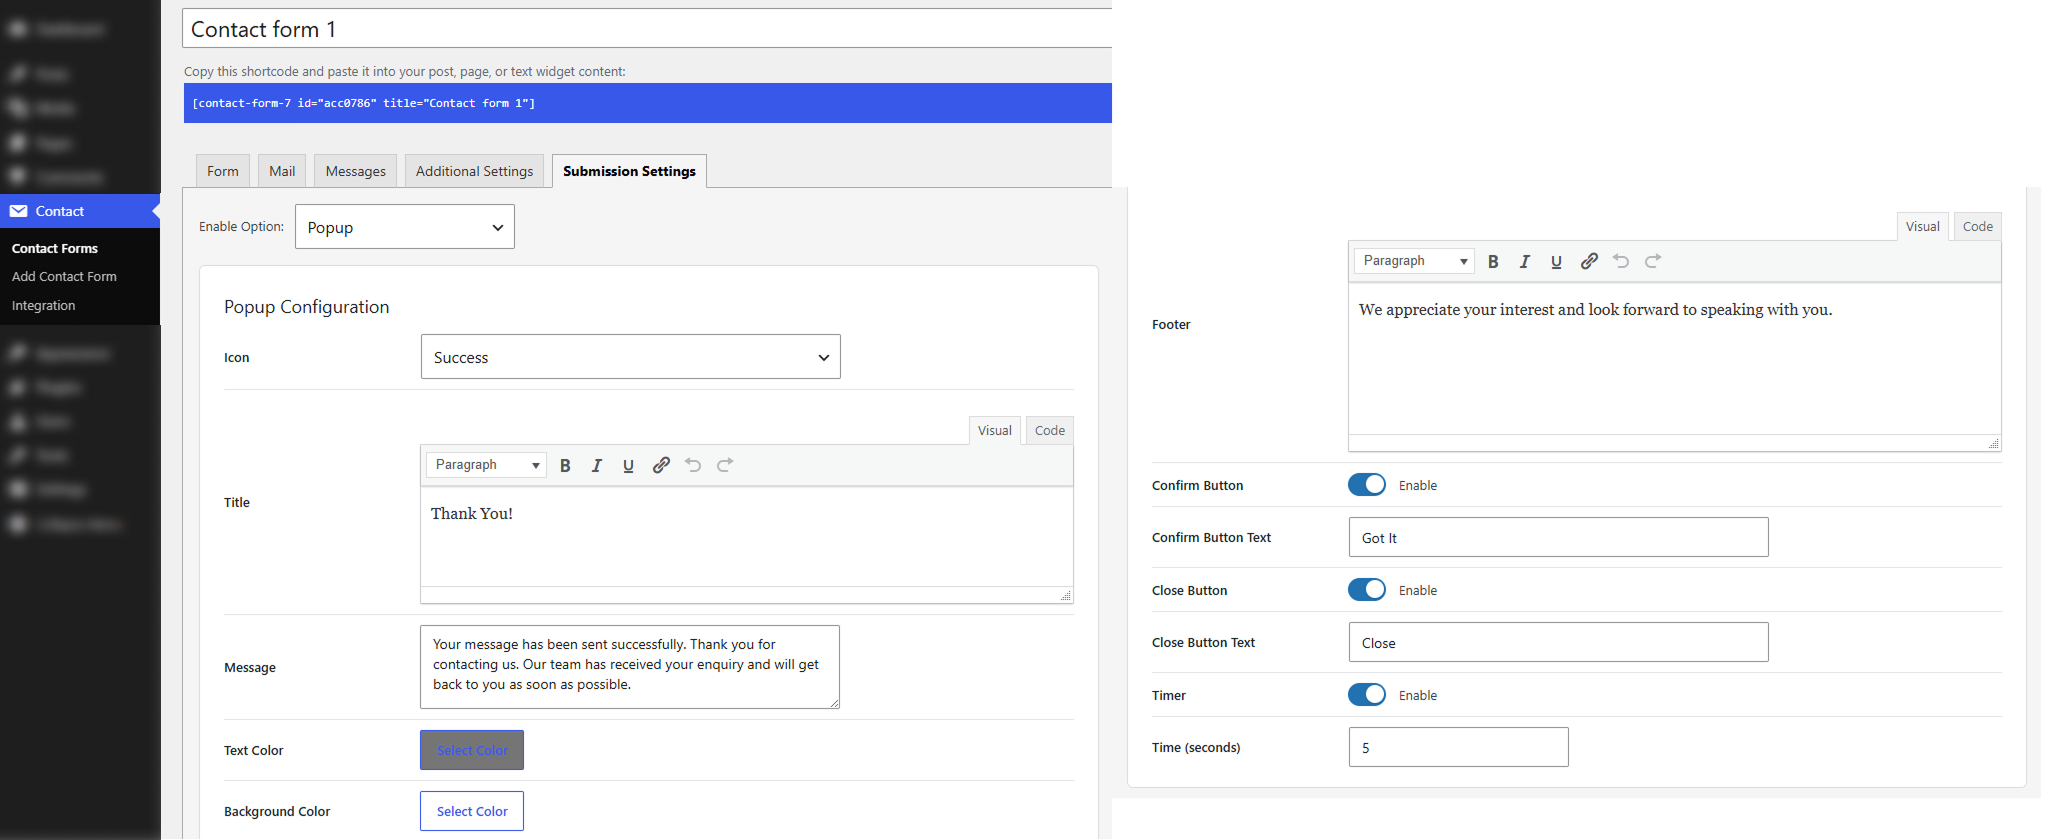This screenshot has width=2047, height=840.
Task: Click the Contact form 1 title field
Action: click(x=647, y=29)
